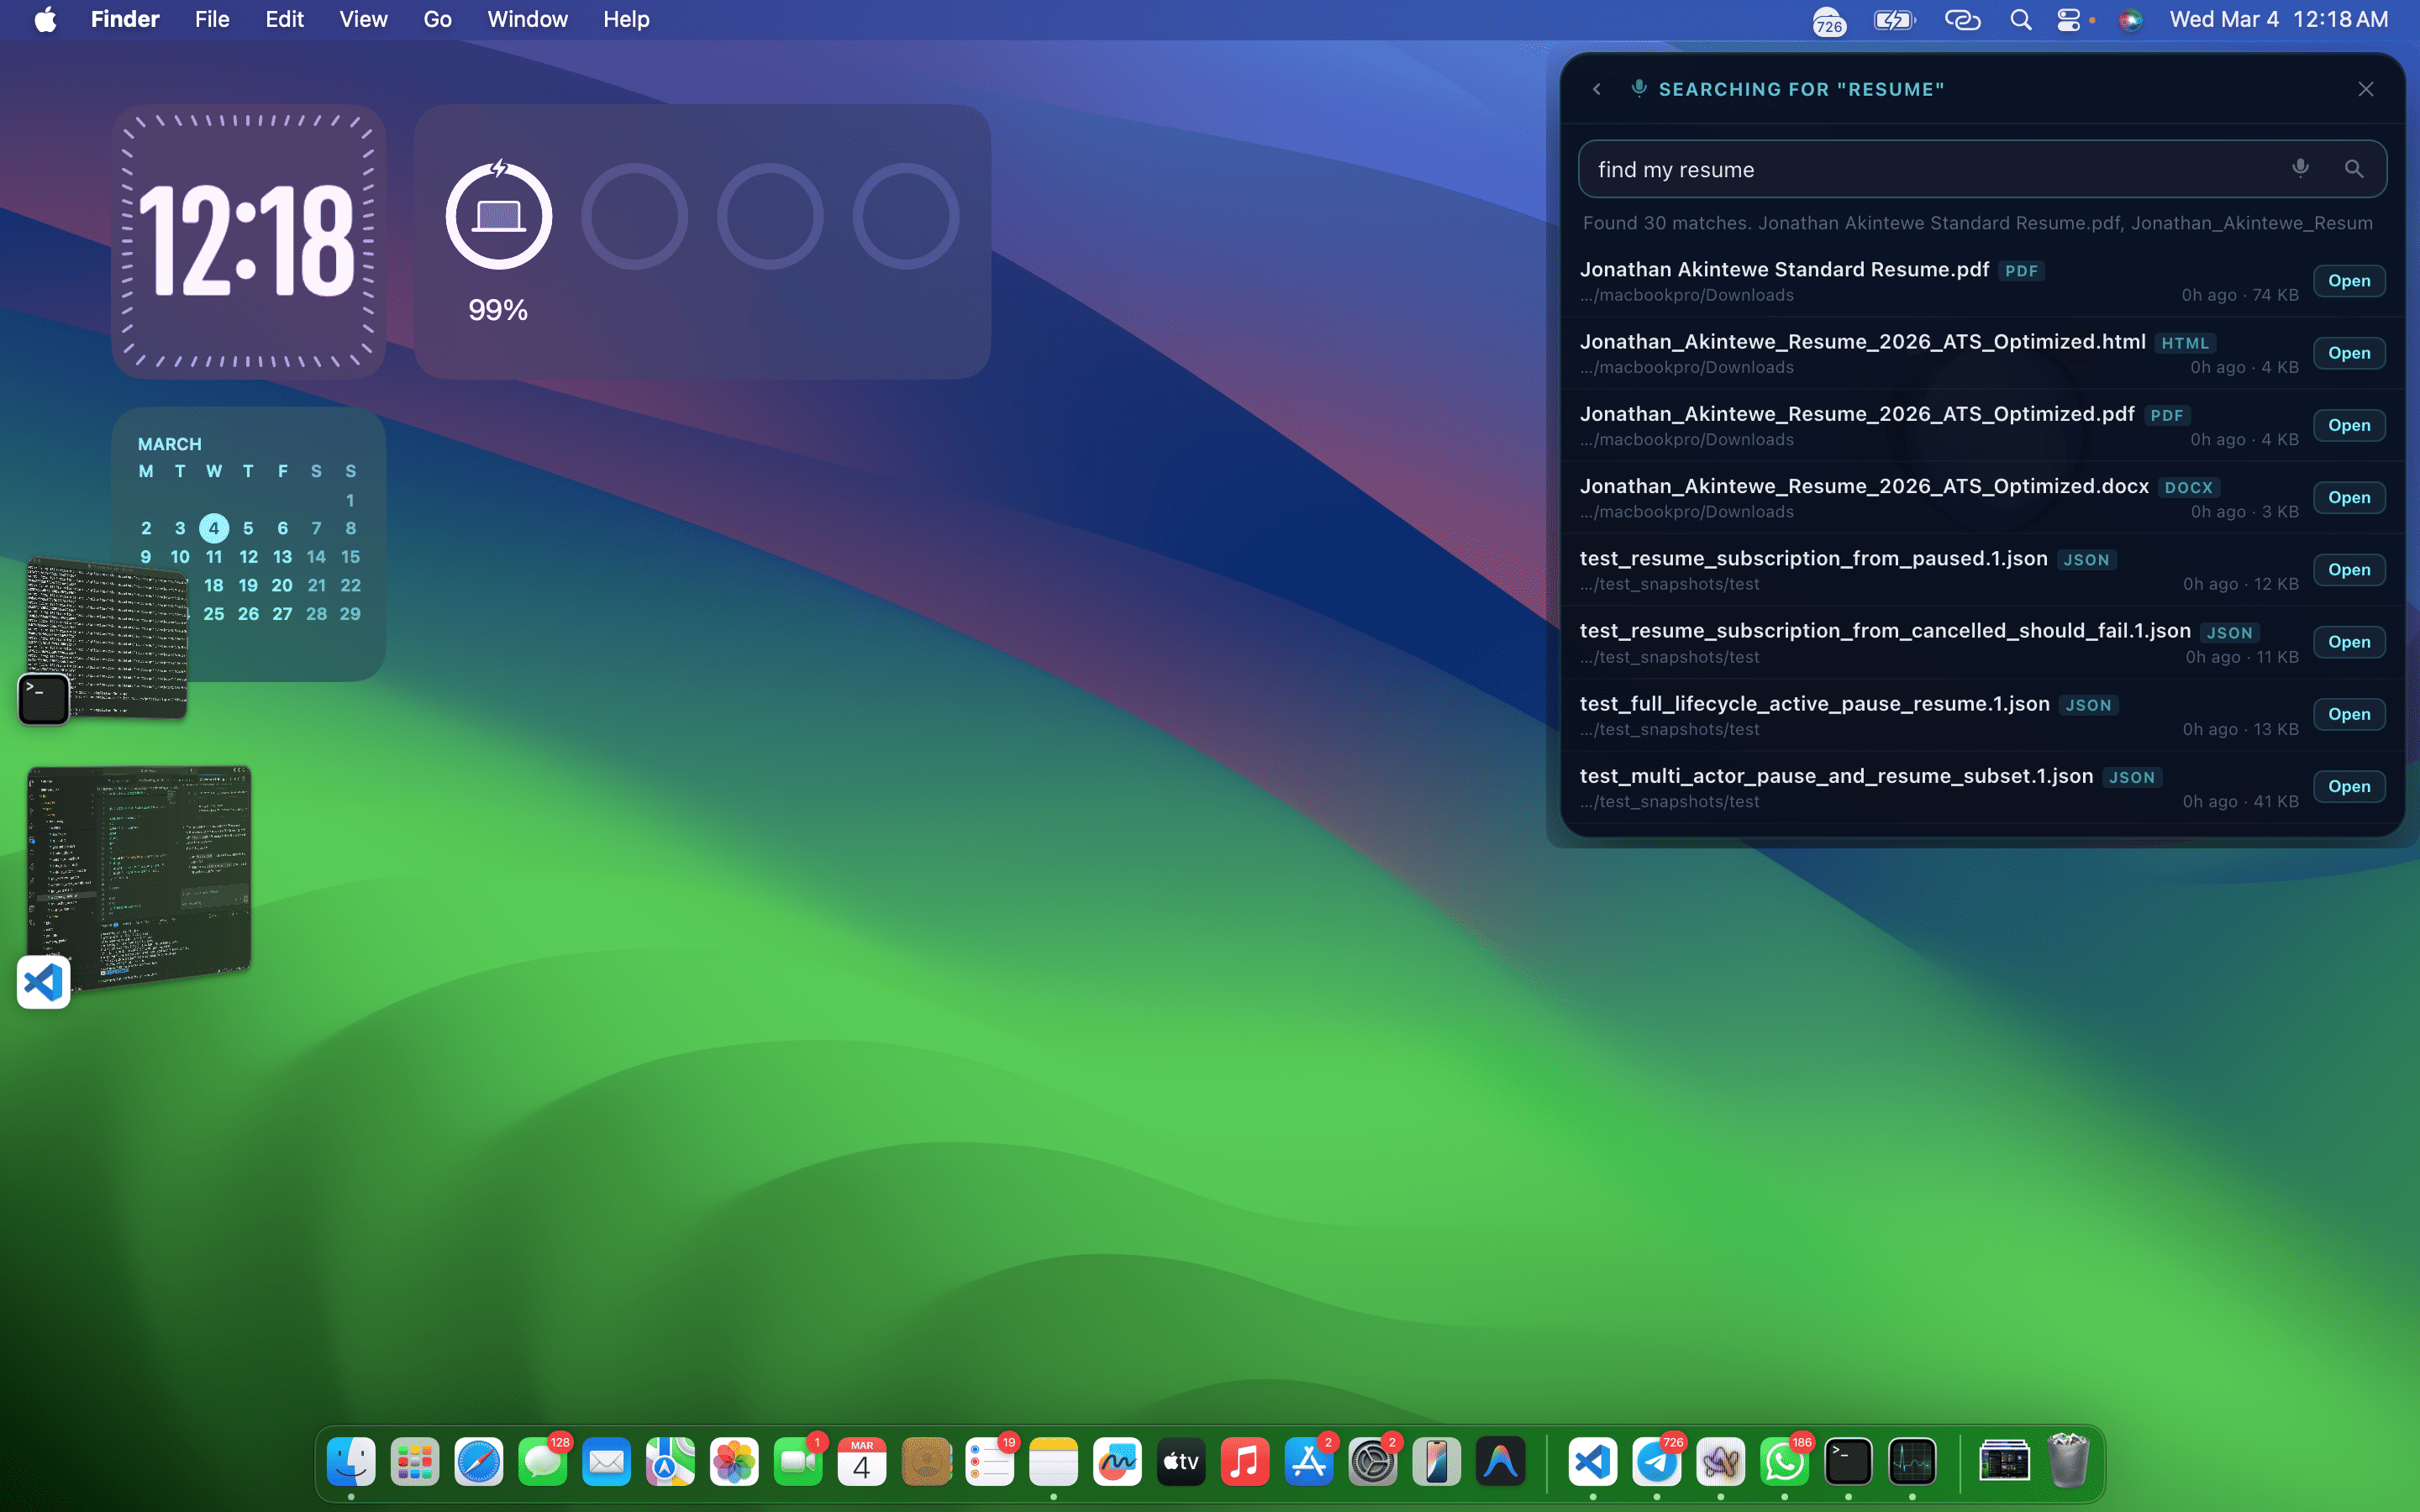Screen dimensions: 2420x1512
Task: Open the View menu
Action: coord(362,20)
